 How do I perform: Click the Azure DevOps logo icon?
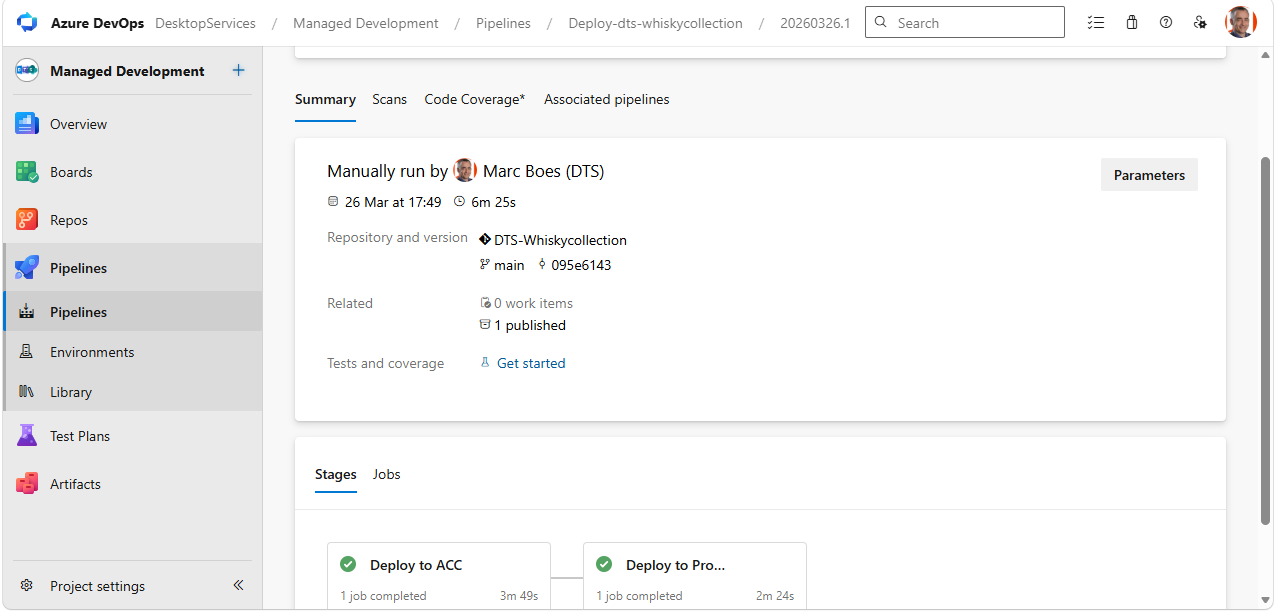26,22
